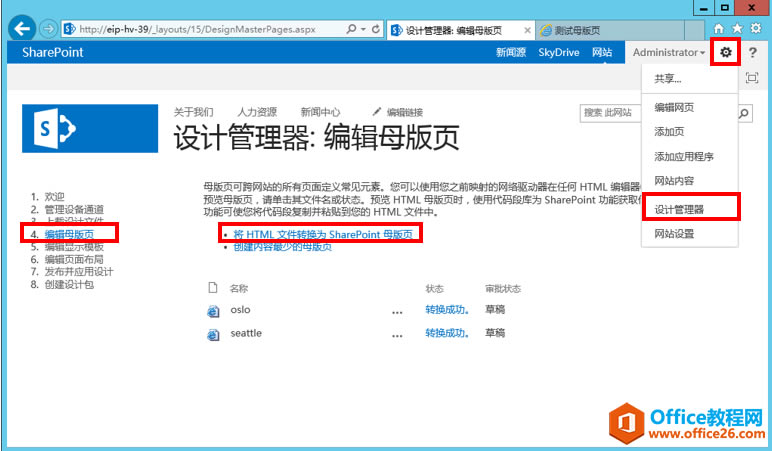Go to step 8 创建设计包
The width and height of the screenshot is (772, 451).
coord(69,285)
